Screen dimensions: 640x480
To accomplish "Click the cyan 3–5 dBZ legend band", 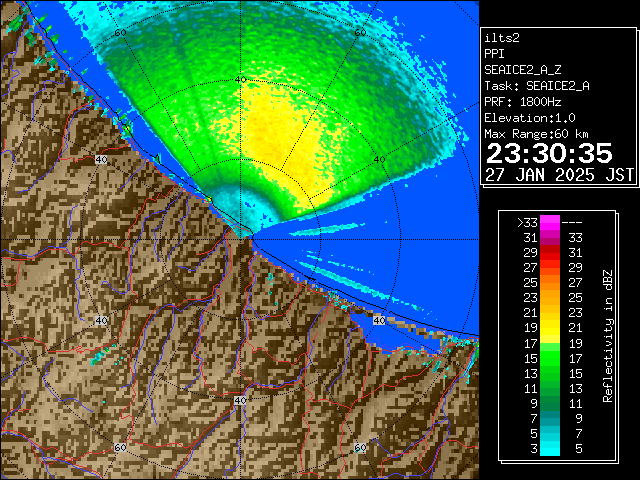I will [550, 448].
